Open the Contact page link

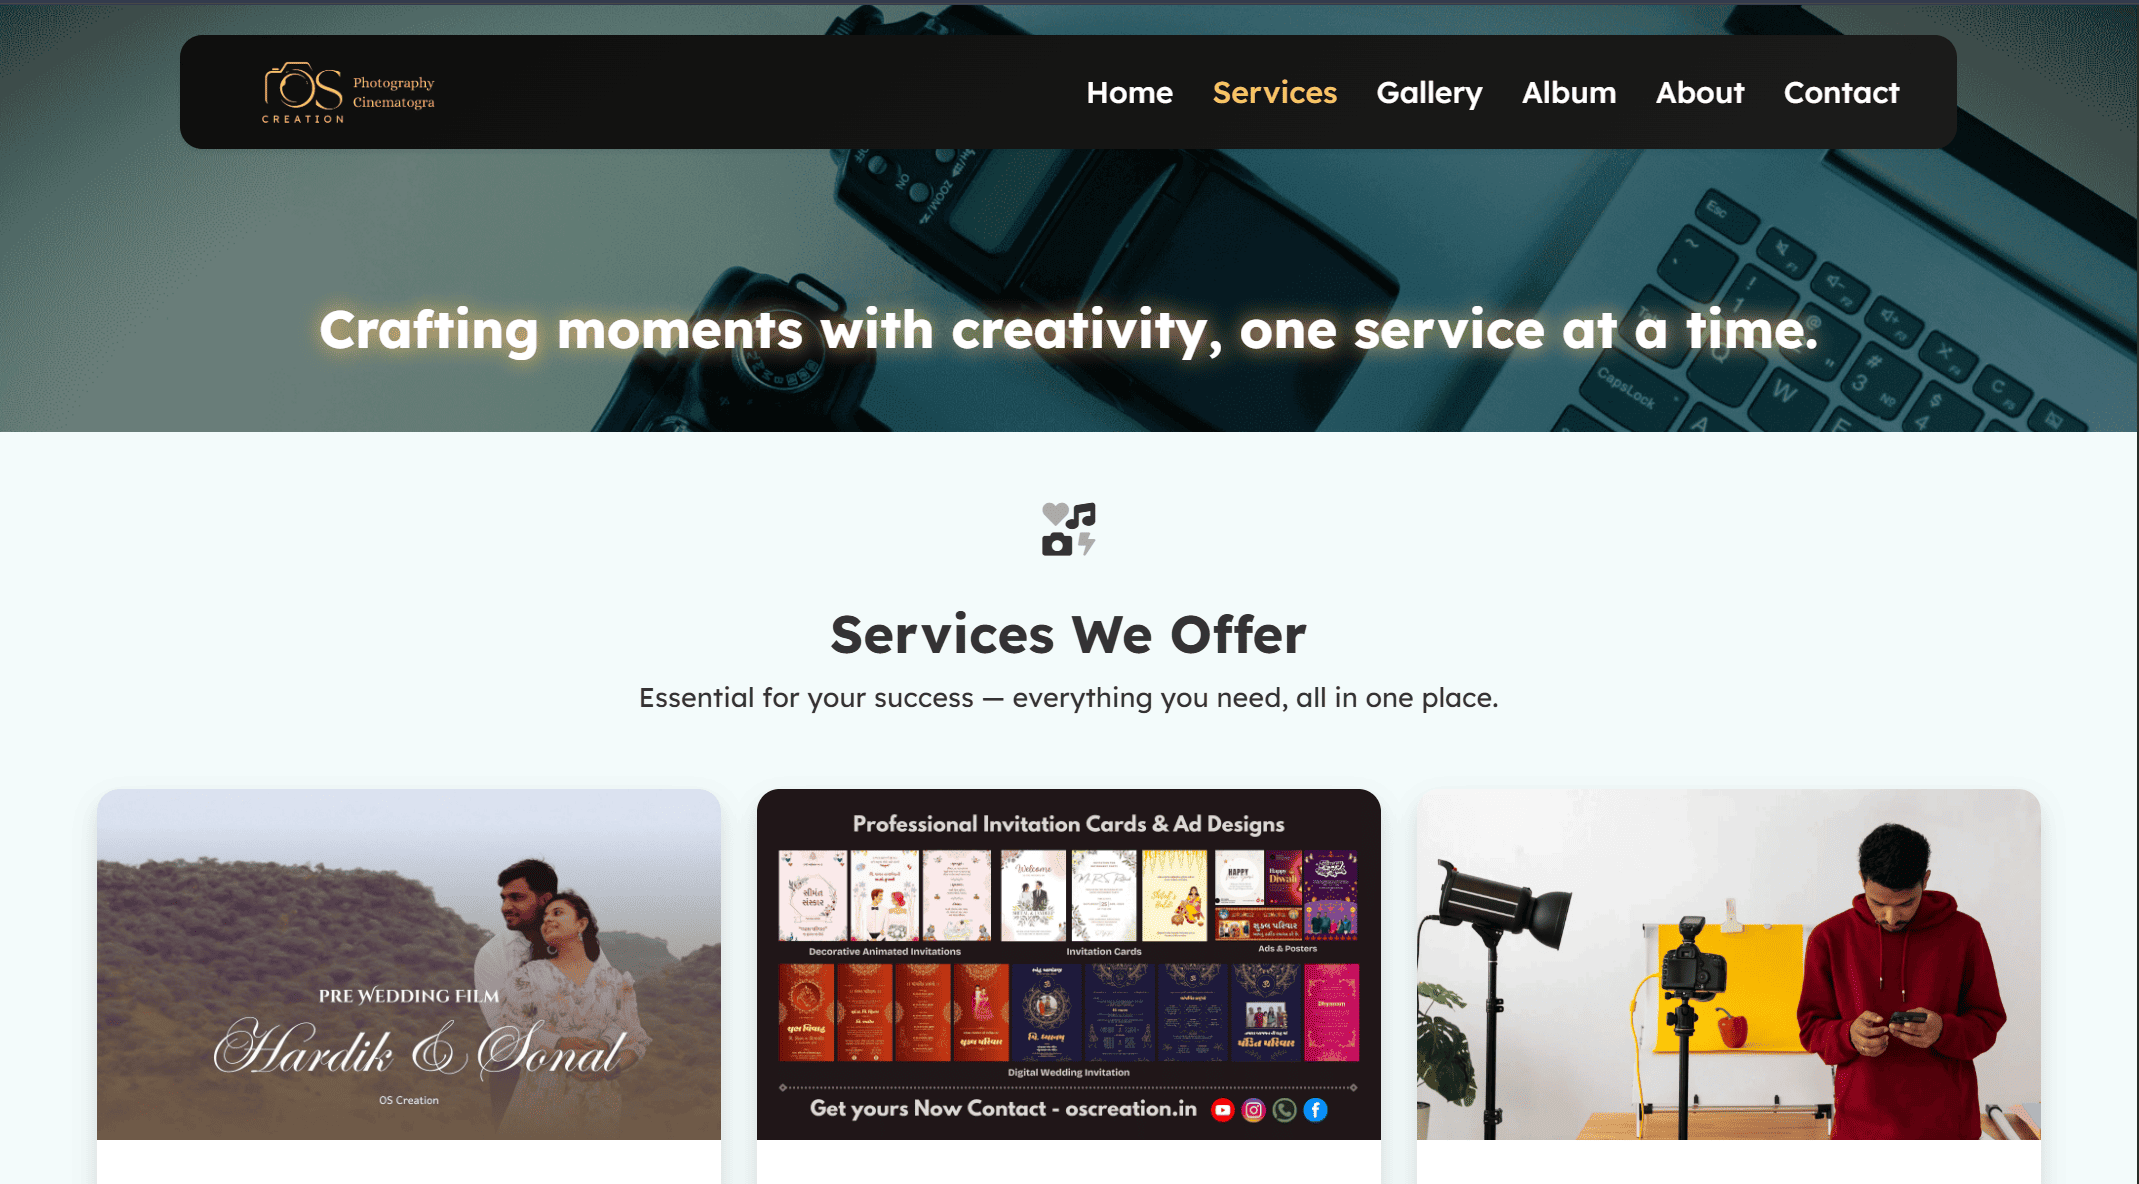1841,92
